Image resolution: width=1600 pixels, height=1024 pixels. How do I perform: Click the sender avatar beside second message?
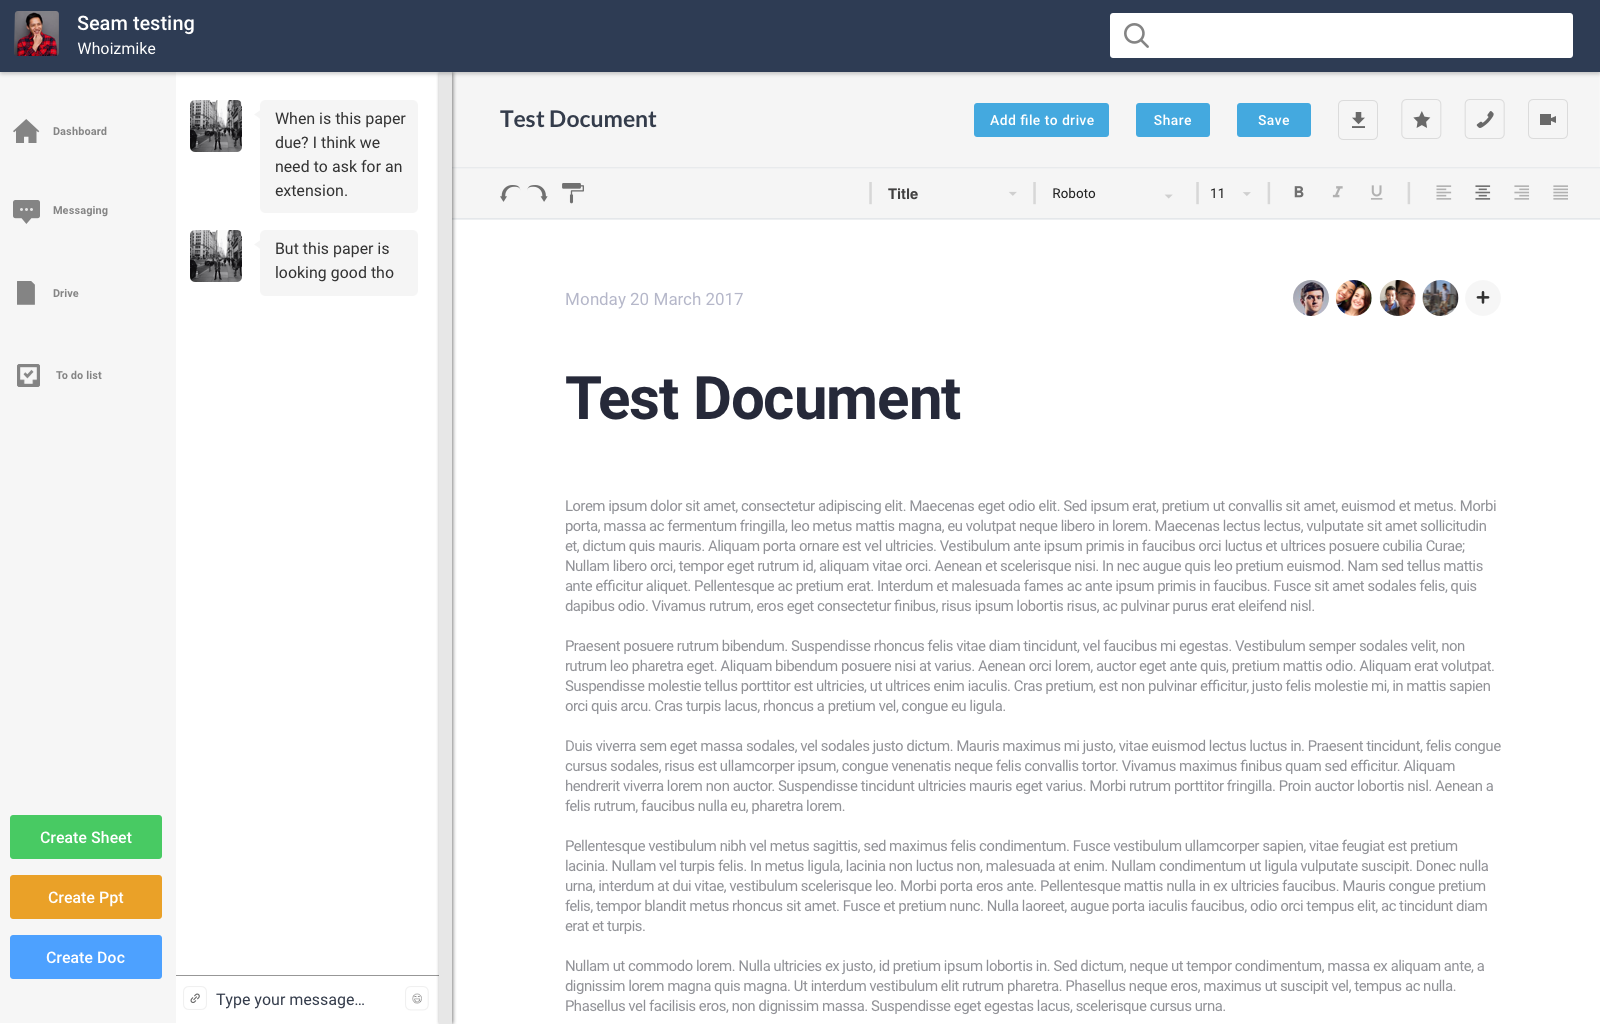click(x=216, y=256)
